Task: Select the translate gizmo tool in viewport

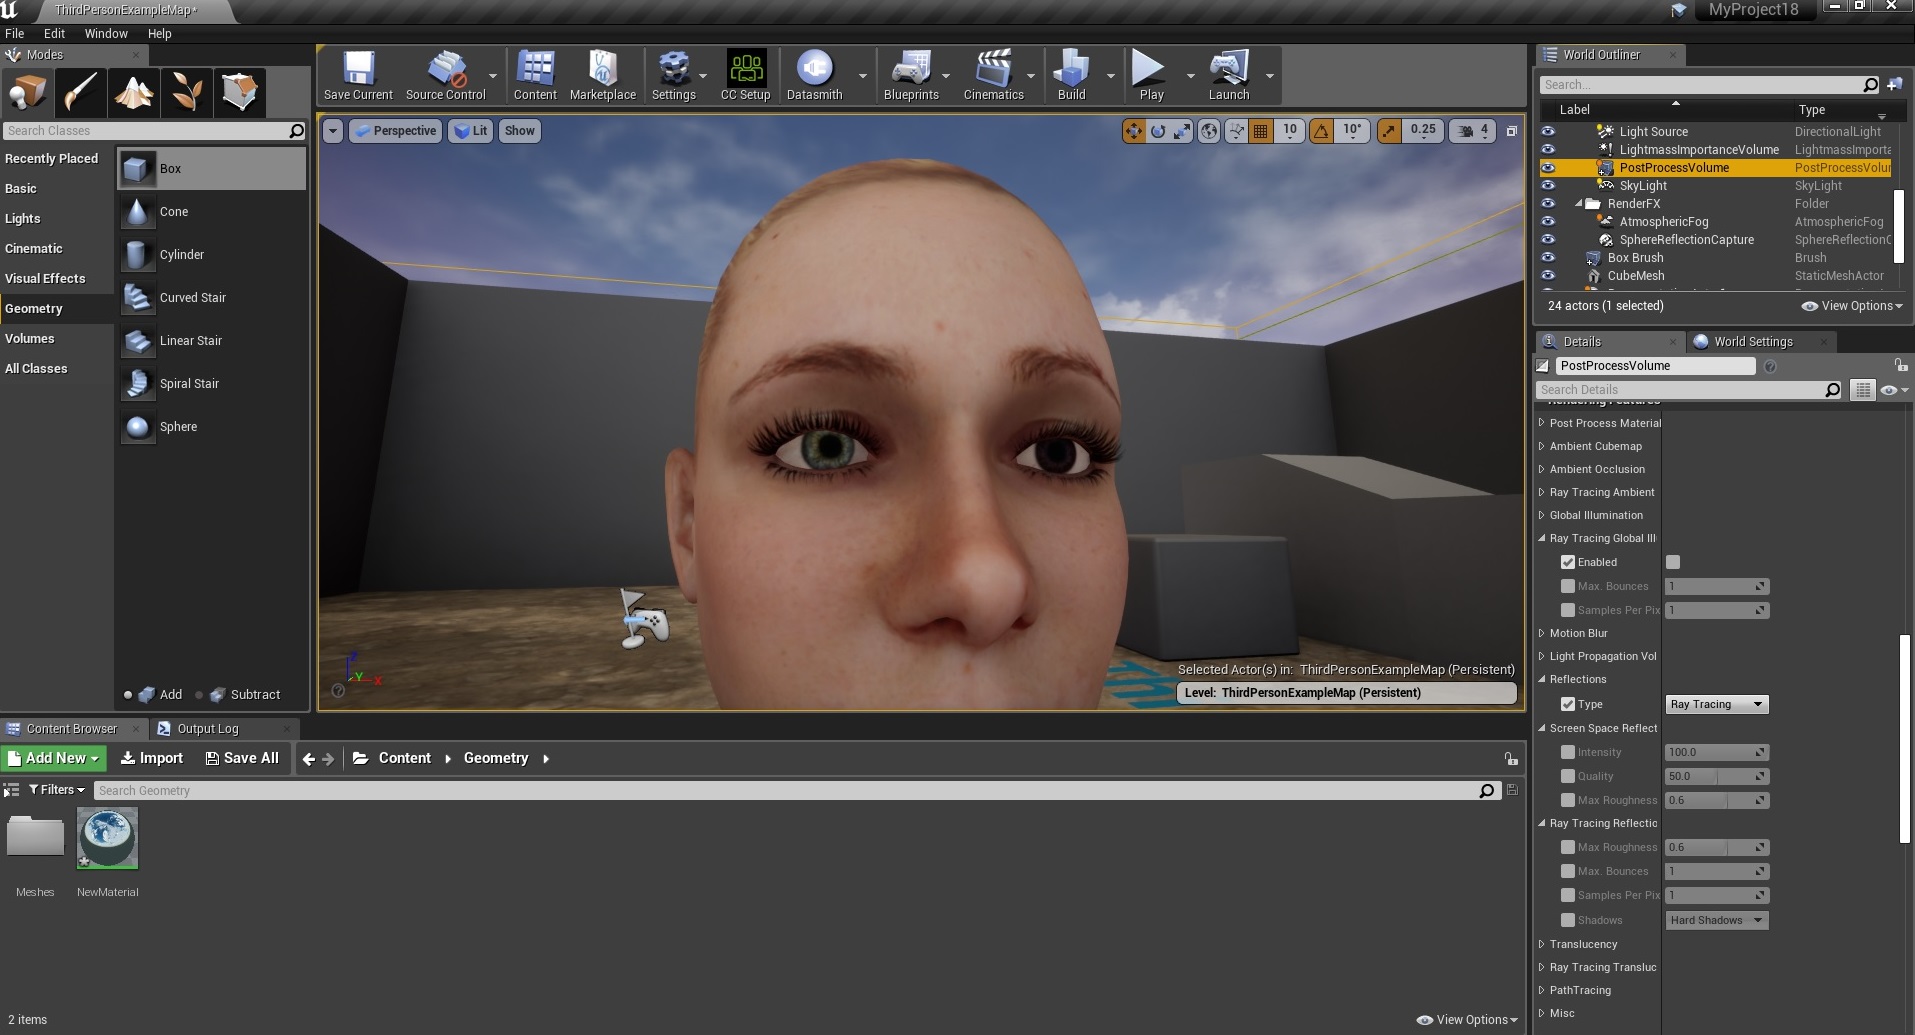Action: [1133, 130]
